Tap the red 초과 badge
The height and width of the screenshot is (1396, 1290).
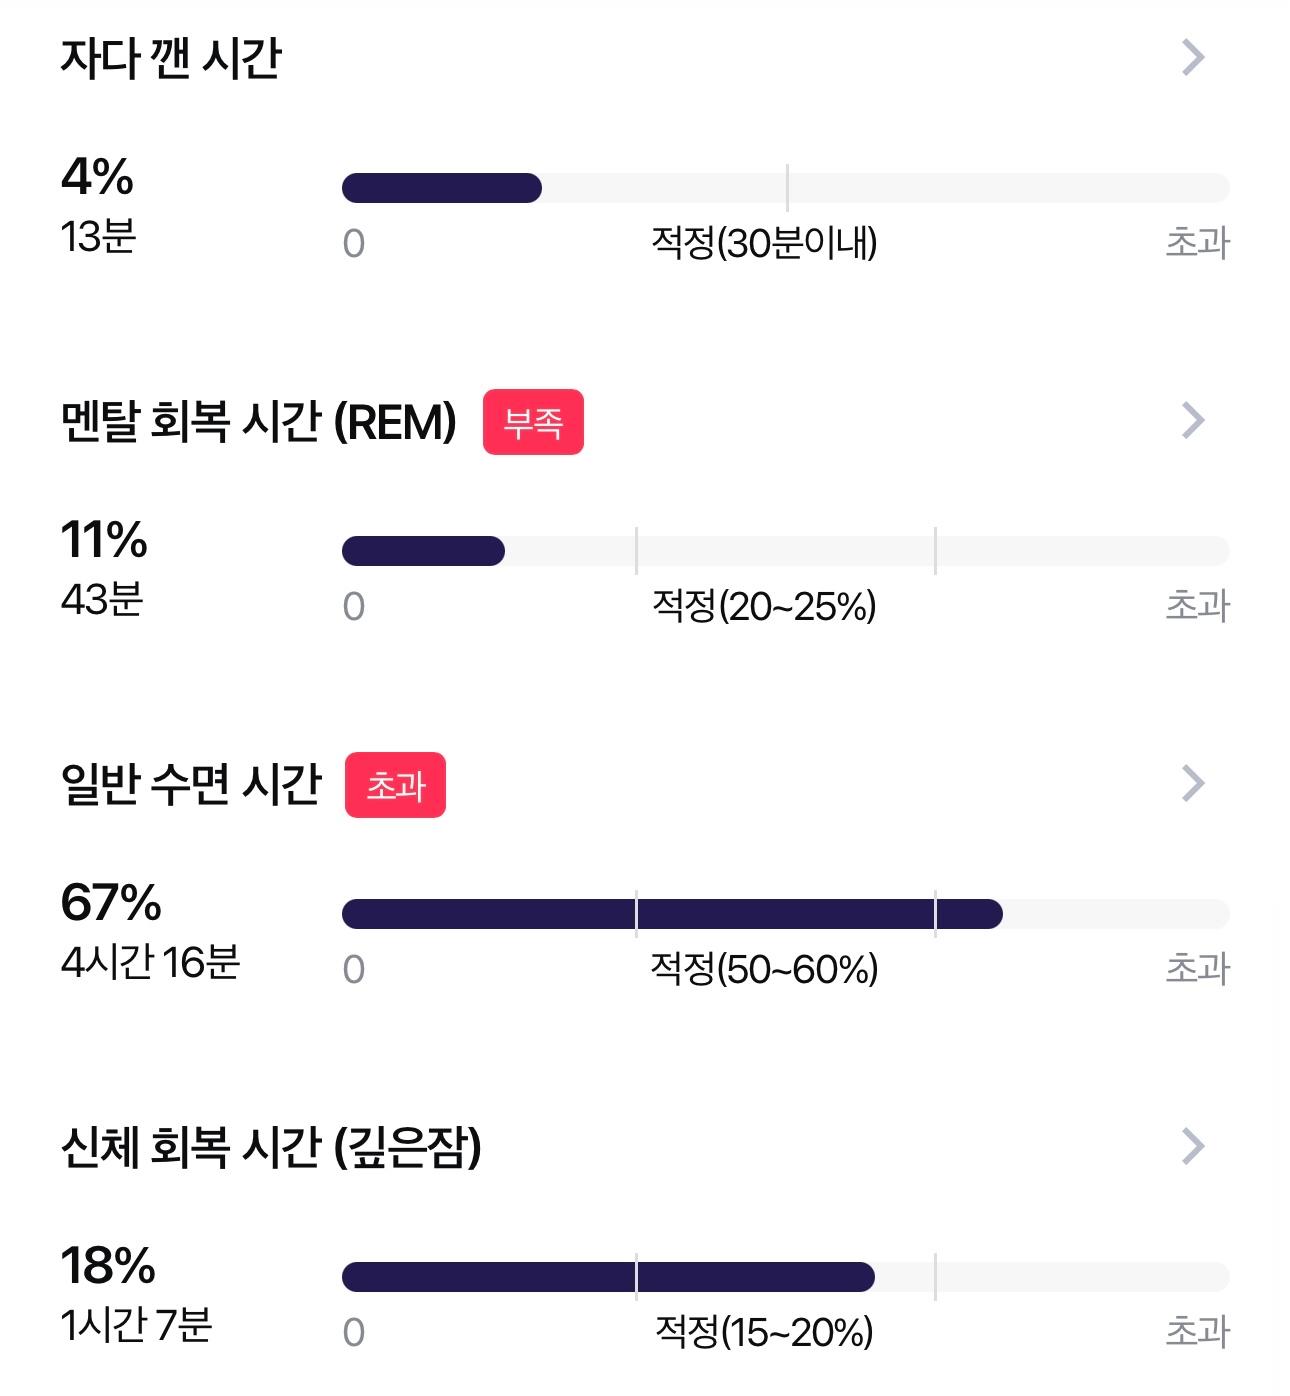point(395,785)
